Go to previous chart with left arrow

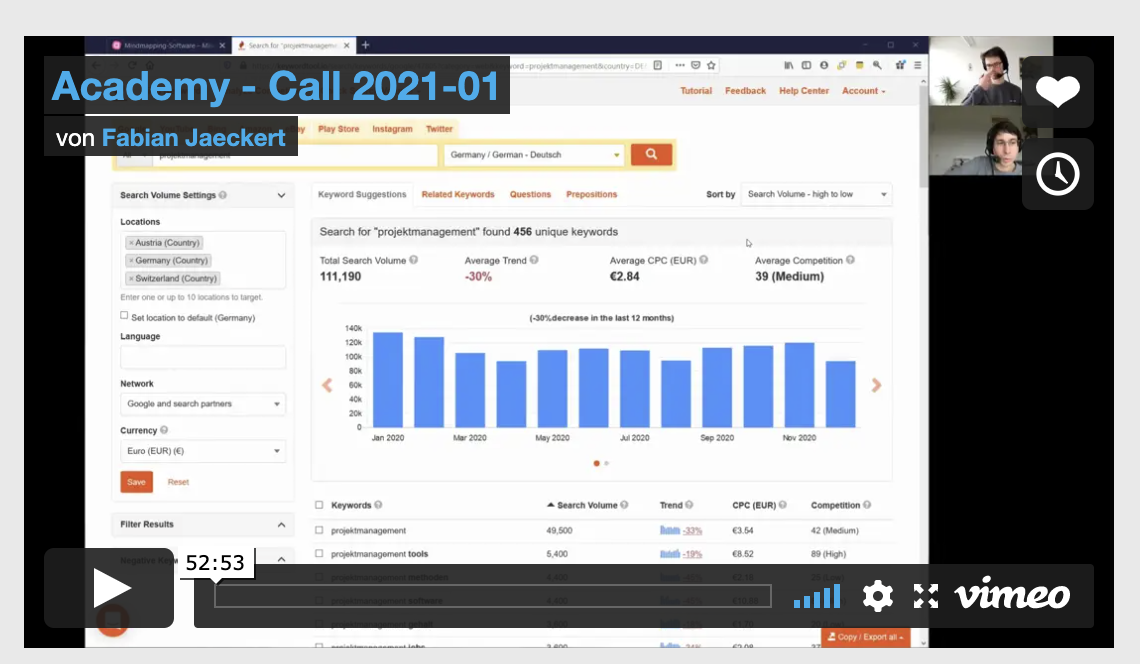coord(327,385)
